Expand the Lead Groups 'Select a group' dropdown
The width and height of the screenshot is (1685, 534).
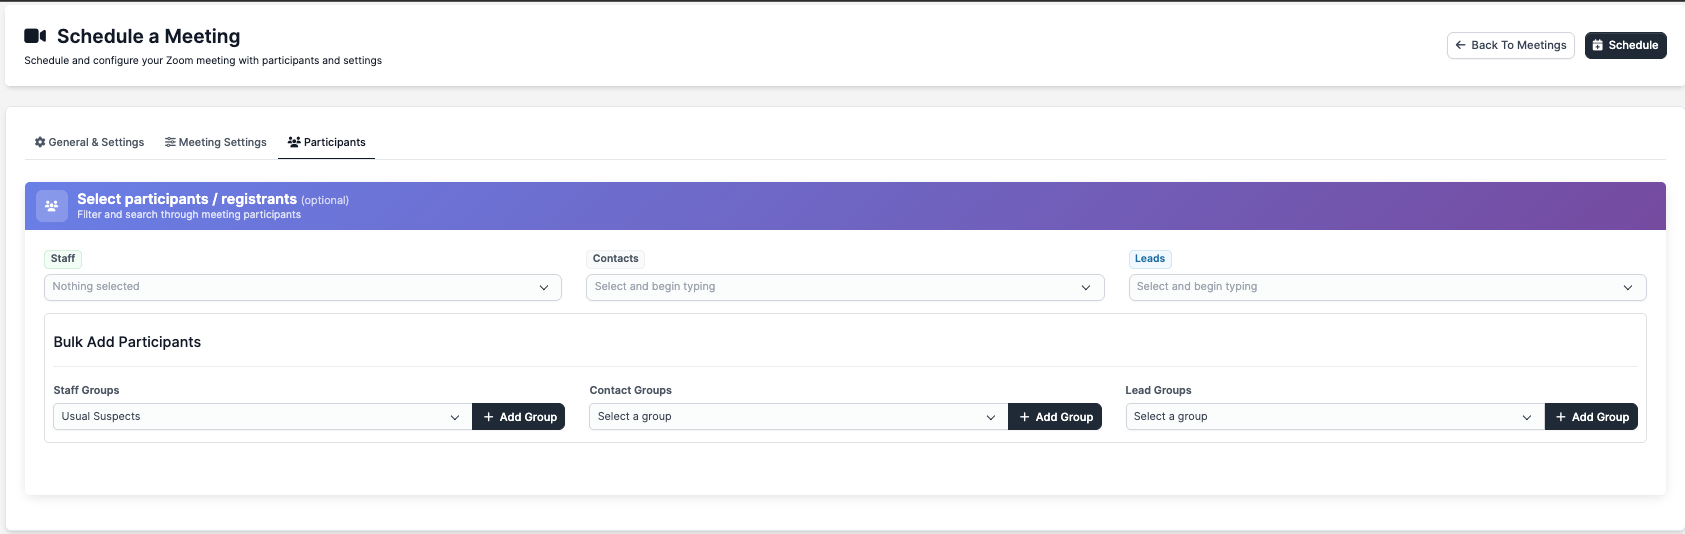click(x=1333, y=417)
